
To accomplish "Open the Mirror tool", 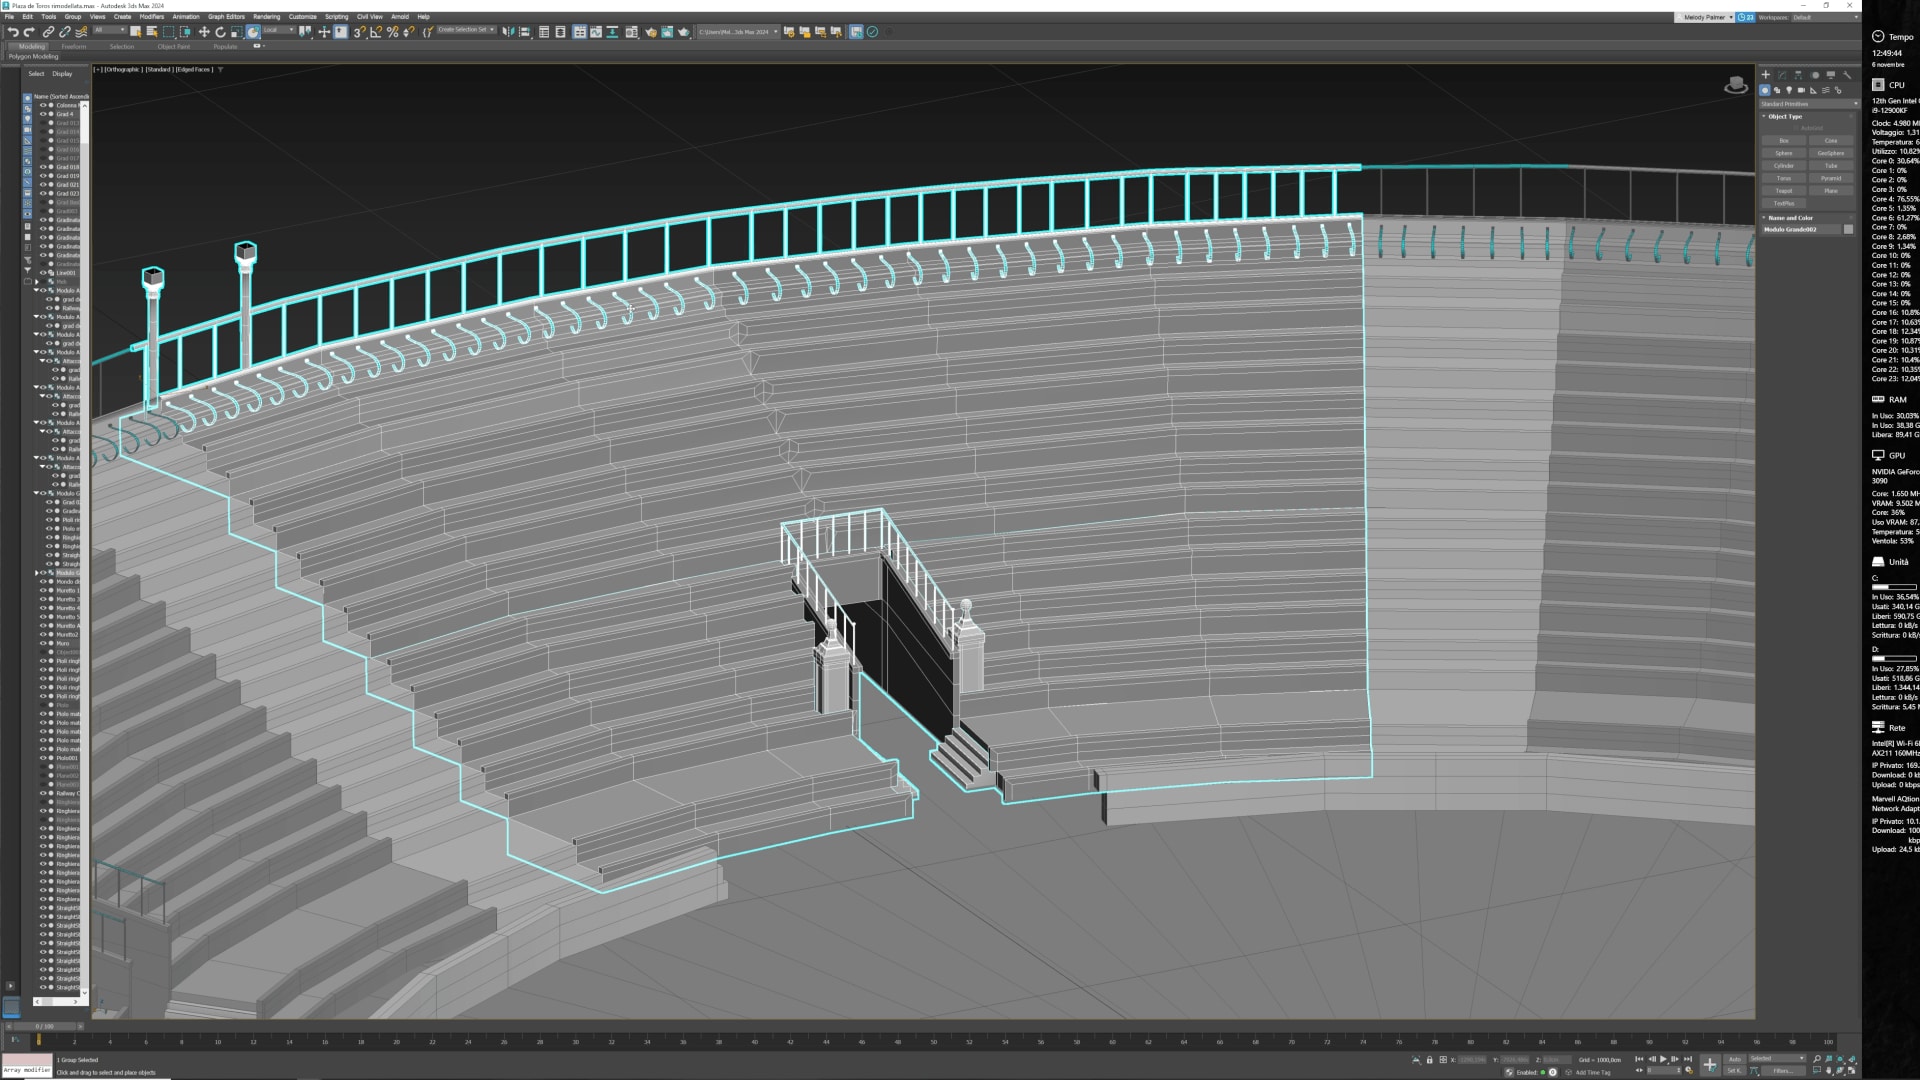I will [x=508, y=32].
